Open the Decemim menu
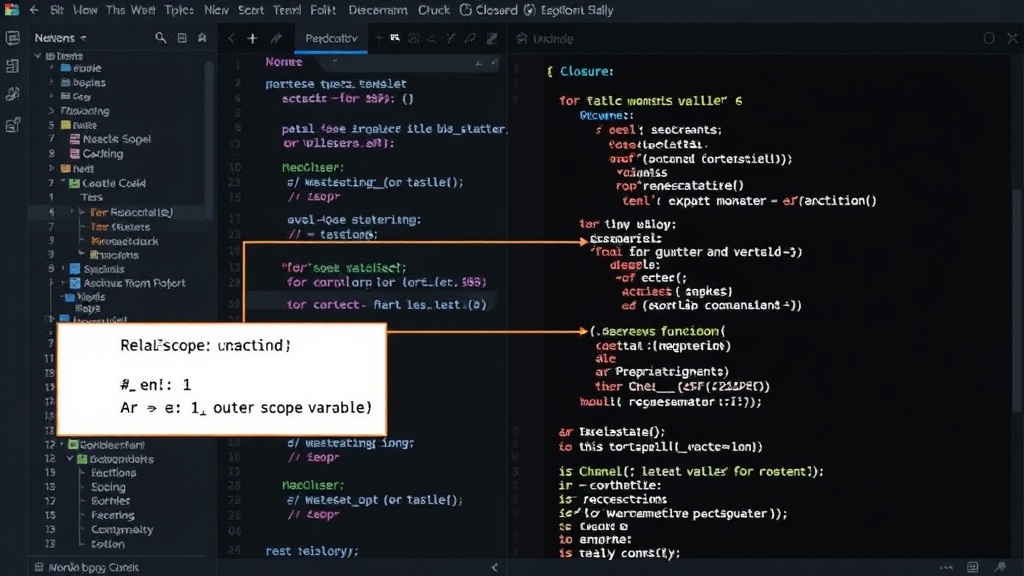 pos(377,10)
